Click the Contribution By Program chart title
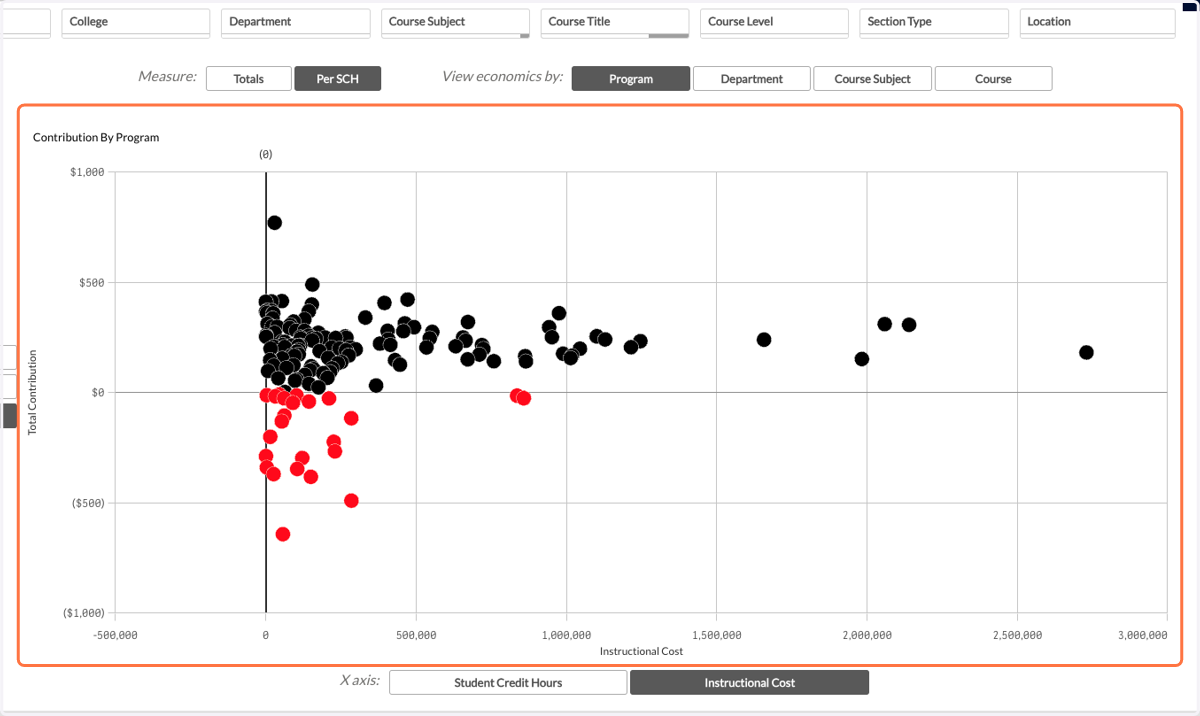 coord(96,137)
